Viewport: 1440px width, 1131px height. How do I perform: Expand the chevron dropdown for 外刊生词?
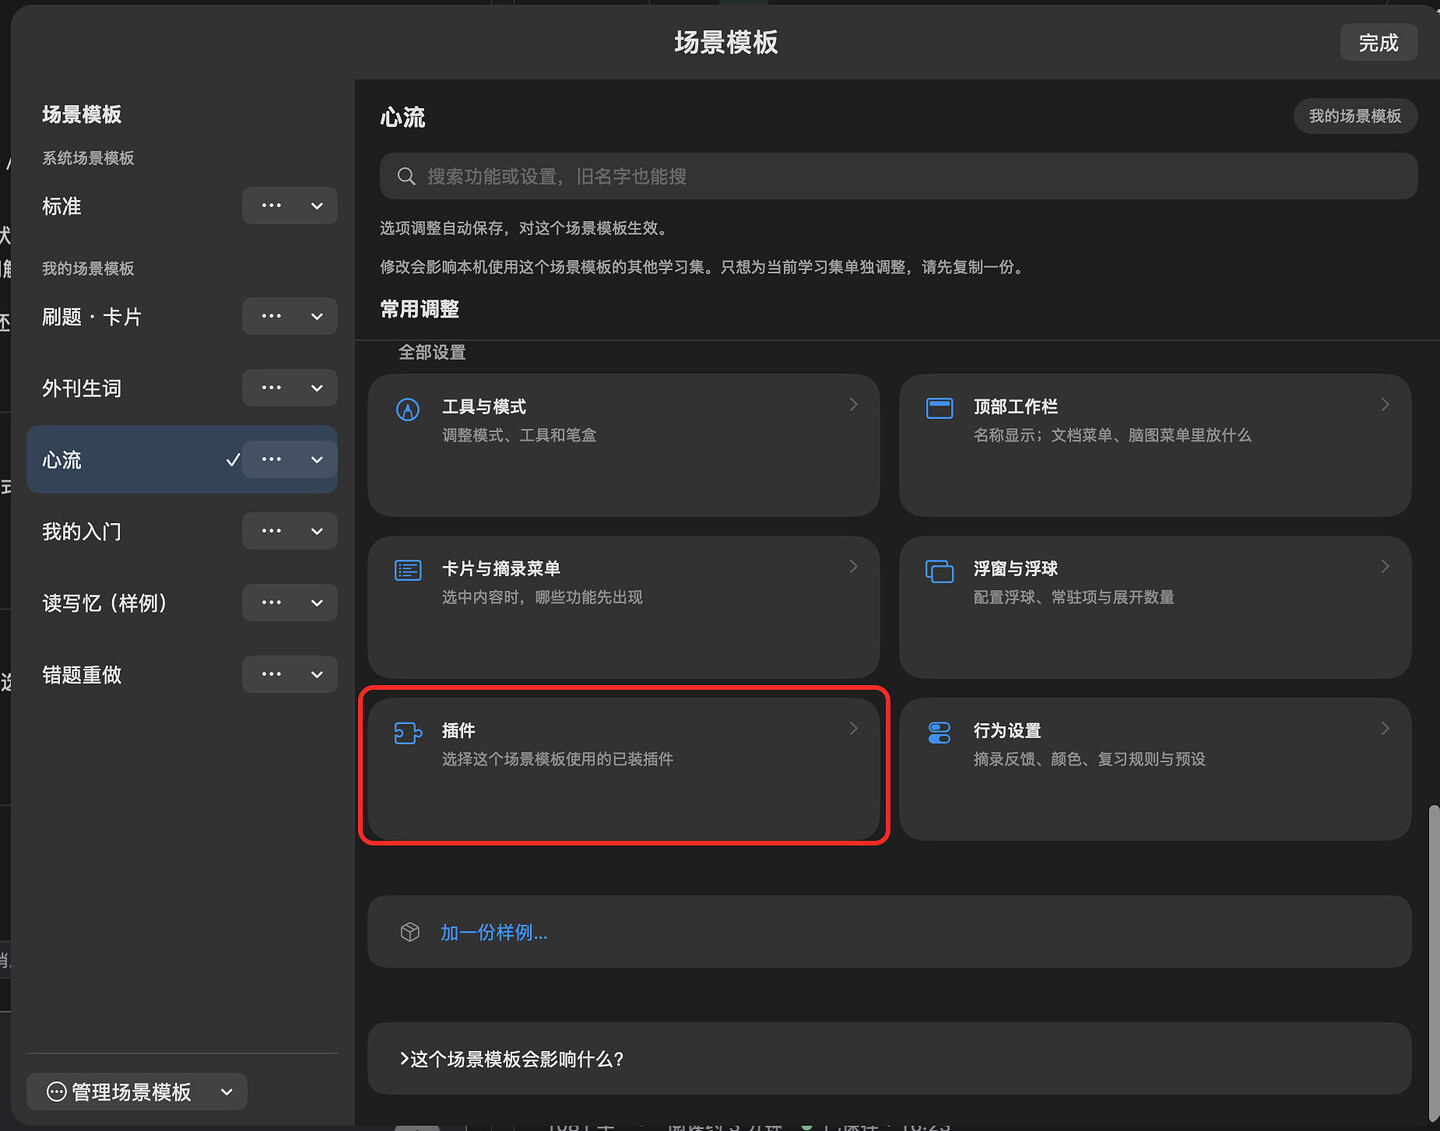point(317,388)
